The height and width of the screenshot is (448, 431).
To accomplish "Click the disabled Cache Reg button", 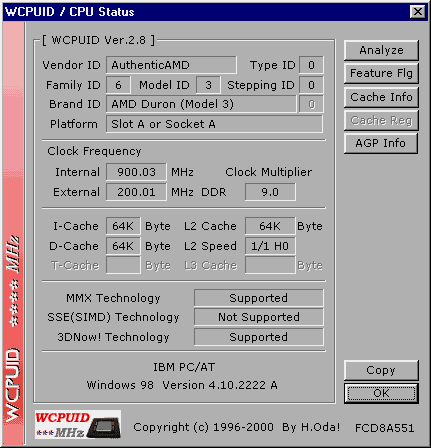I will (x=381, y=120).
